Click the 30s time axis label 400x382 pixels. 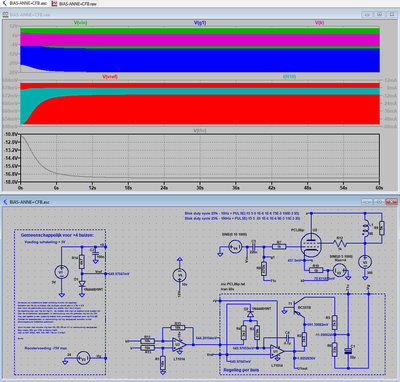(x=200, y=188)
